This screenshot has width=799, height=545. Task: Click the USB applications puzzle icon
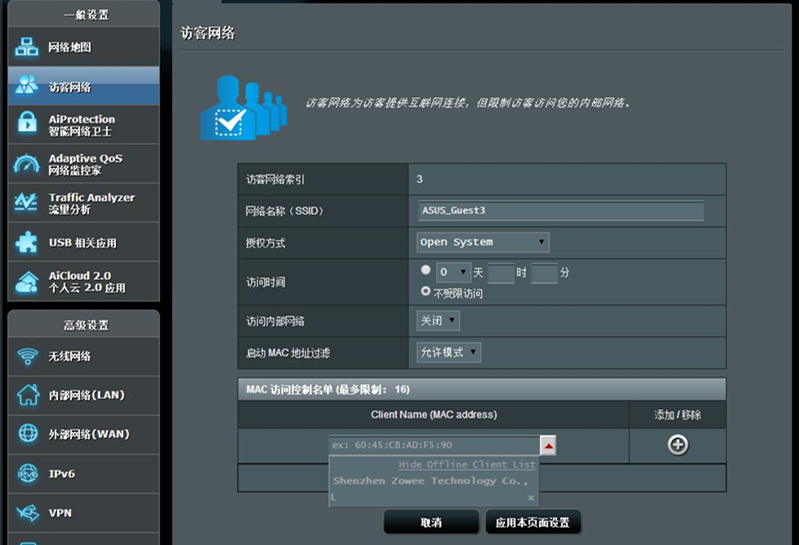tap(26, 242)
